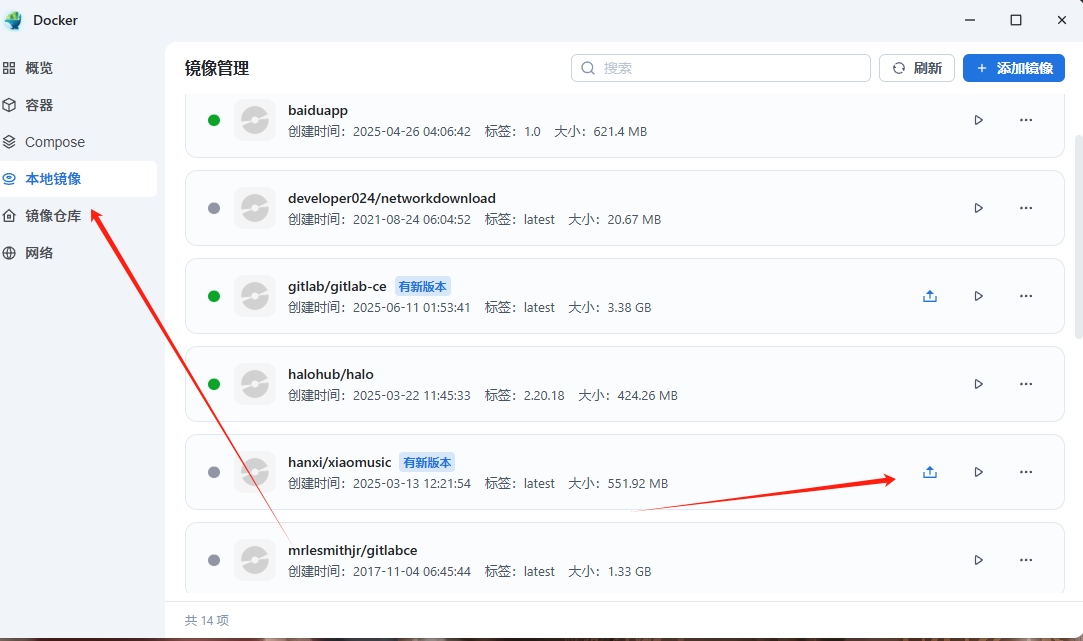Click play icon for developer024/networkdownload
This screenshot has height=641, width=1083.
[978, 208]
